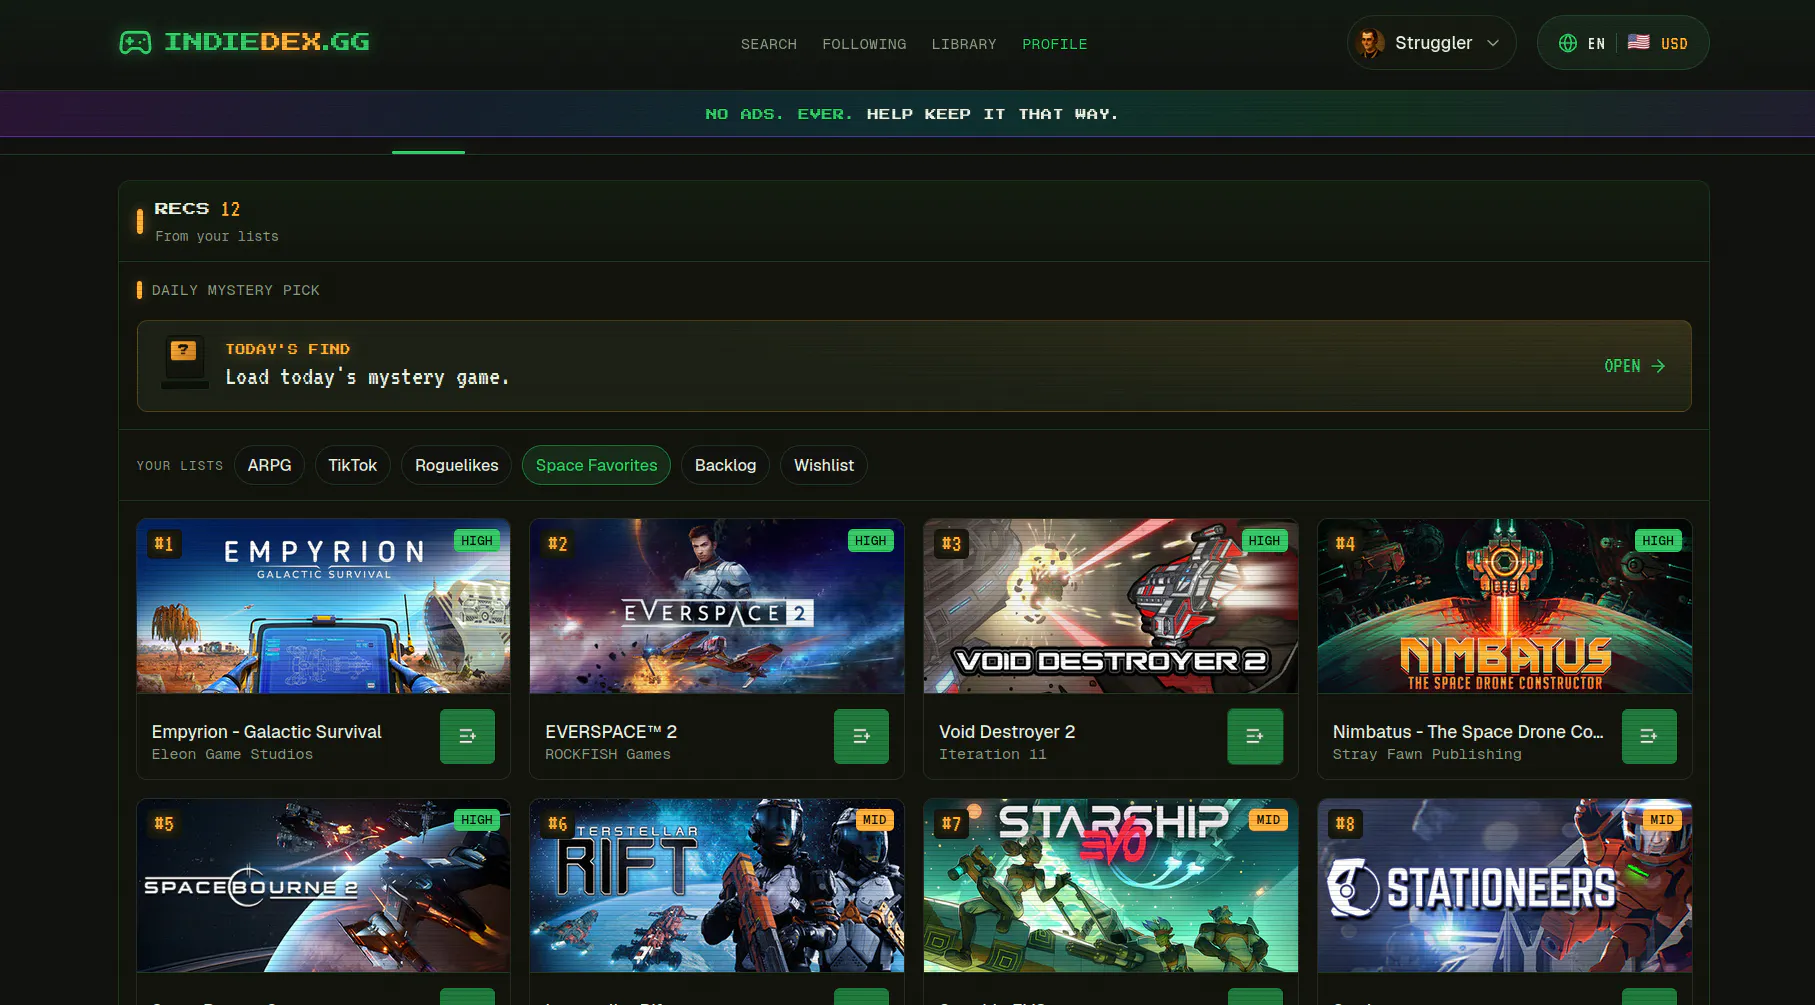
Task: Go to the SEARCH nav item
Action: (768, 44)
